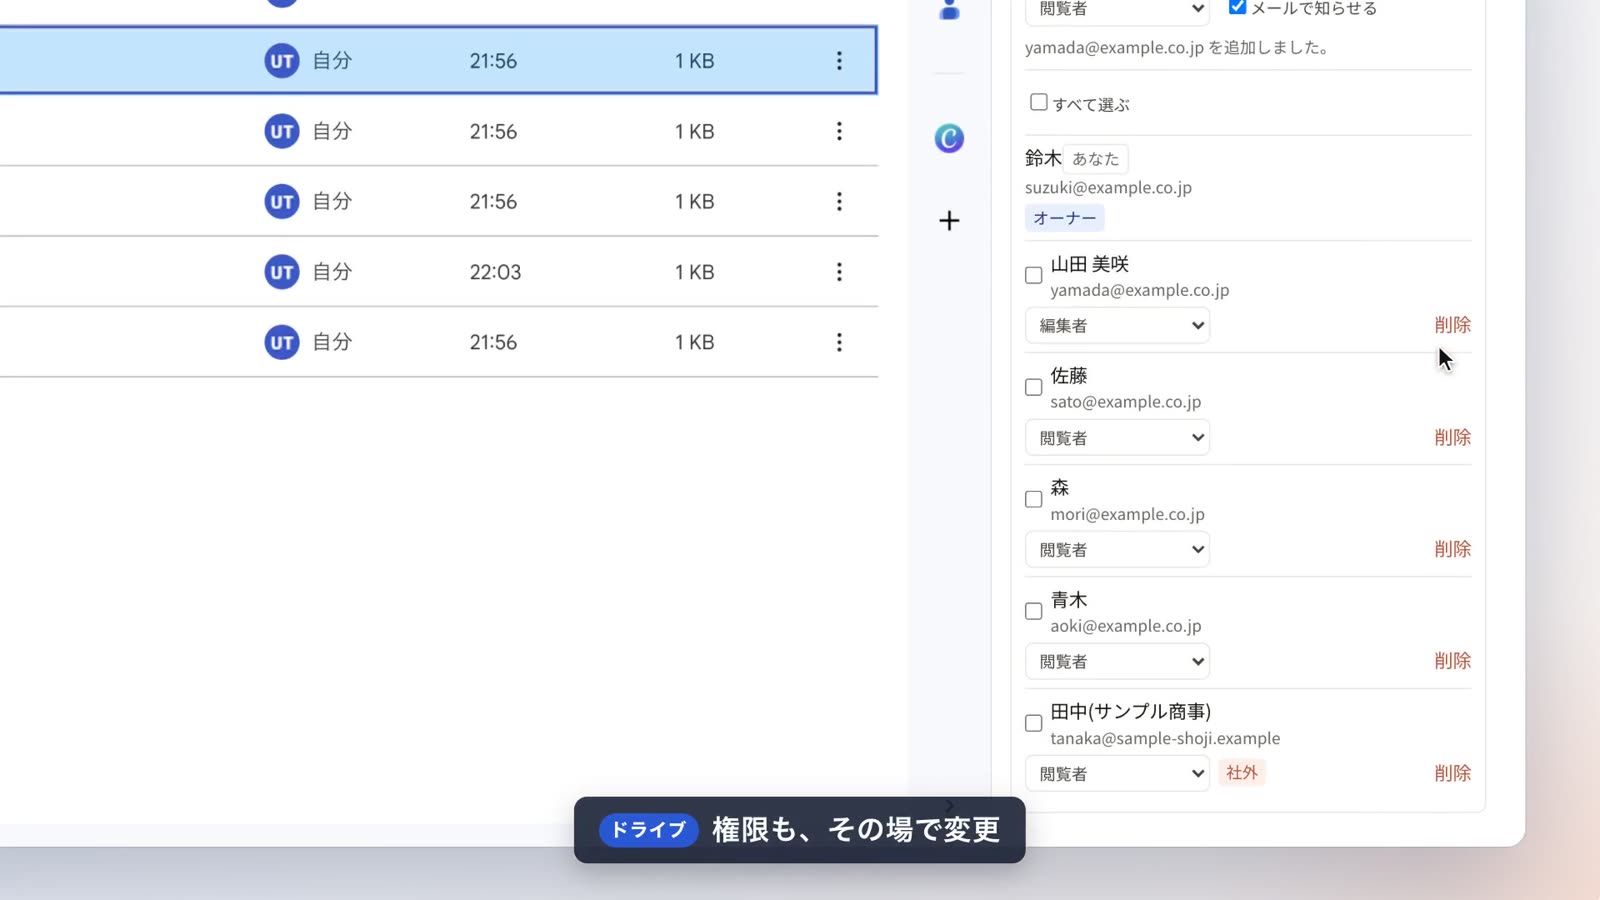The width and height of the screenshot is (1600, 900).
Task: Click 削除 for 山田 美咲
Action: 1452,325
